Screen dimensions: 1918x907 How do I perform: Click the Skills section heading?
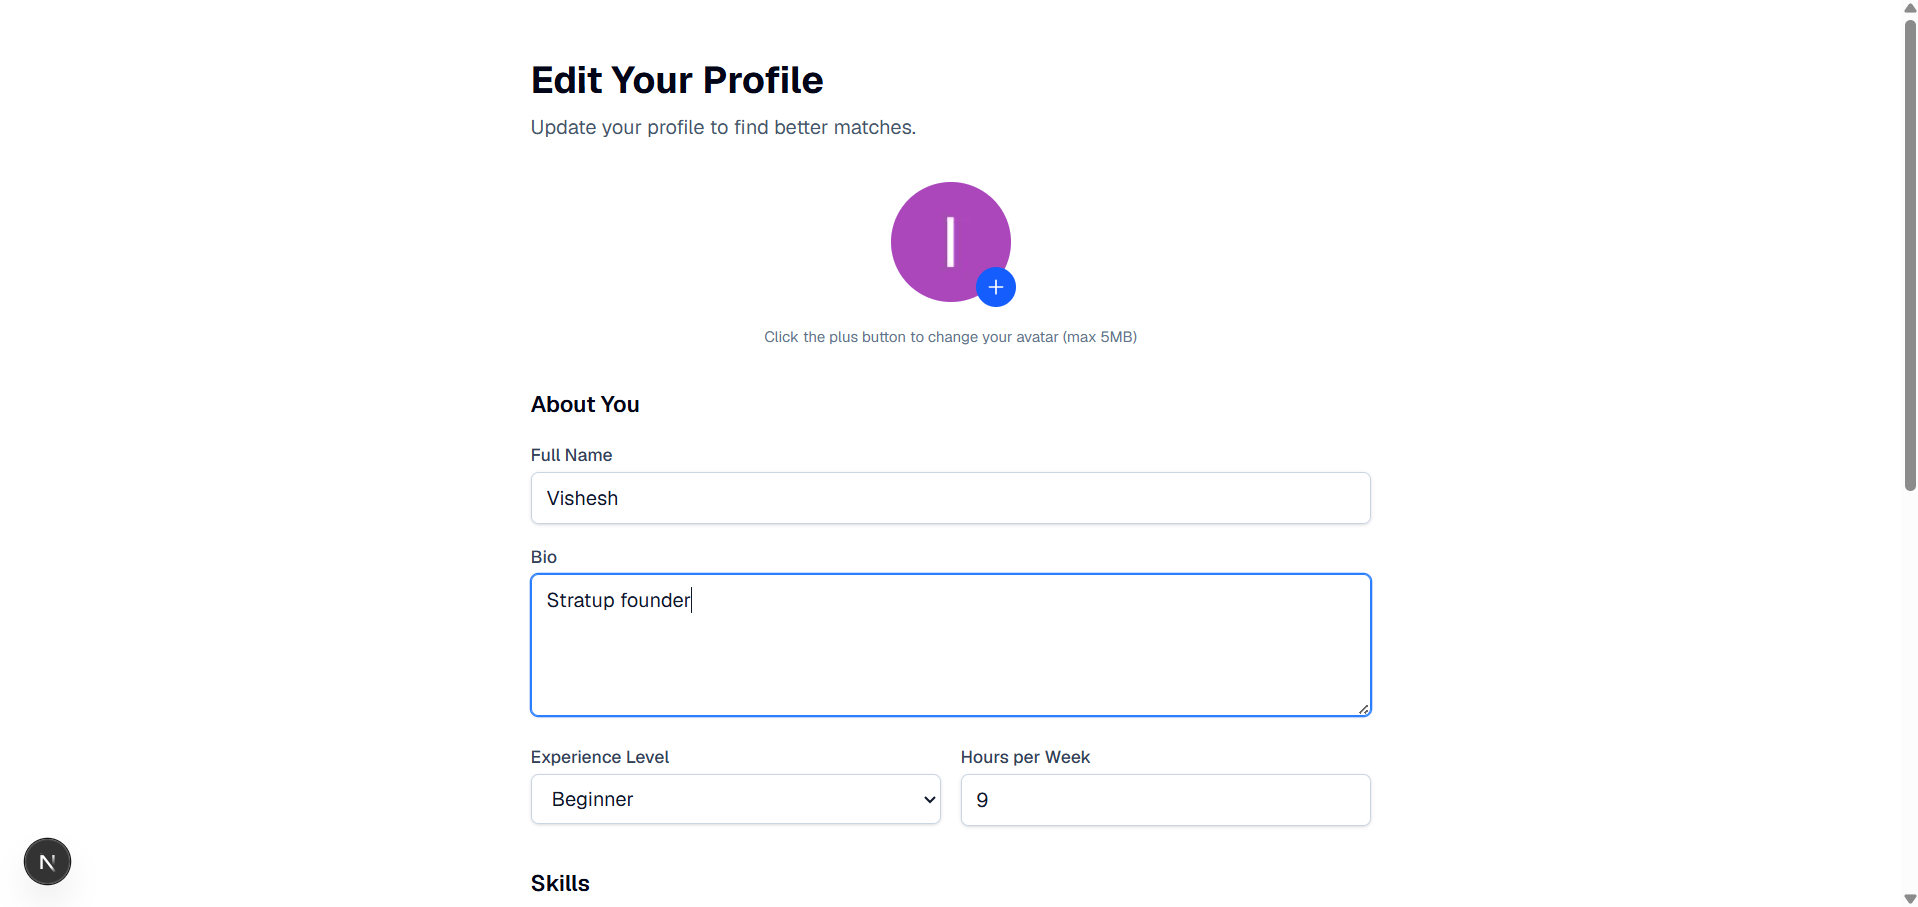tap(560, 883)
